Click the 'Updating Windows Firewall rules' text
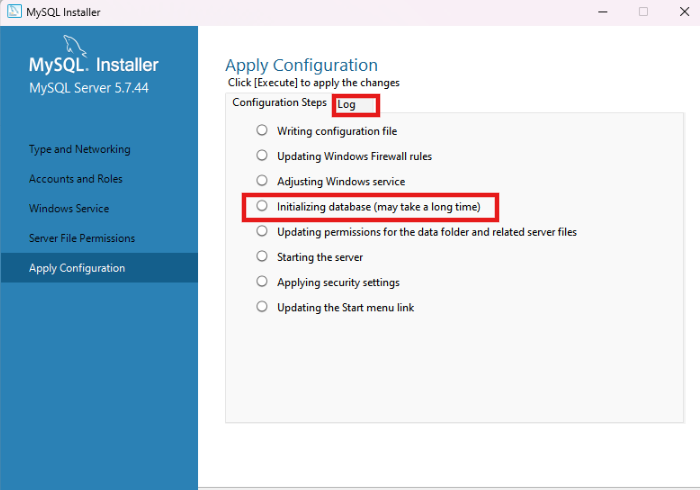Screen dimensions: 700x490 (x=354, y=156)
